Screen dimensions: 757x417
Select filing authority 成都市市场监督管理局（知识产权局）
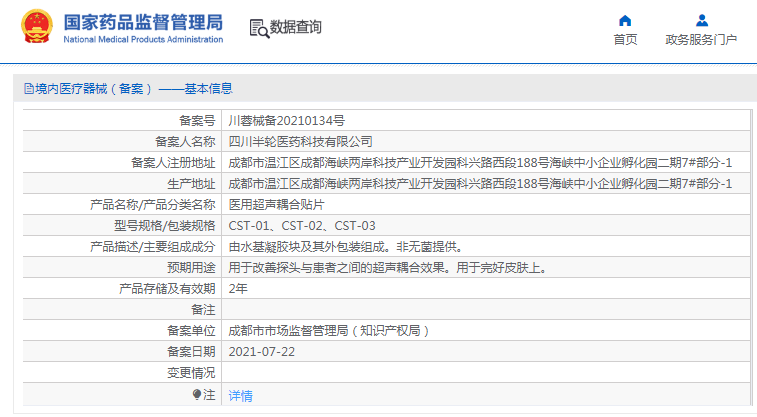(x=329, y=331)
